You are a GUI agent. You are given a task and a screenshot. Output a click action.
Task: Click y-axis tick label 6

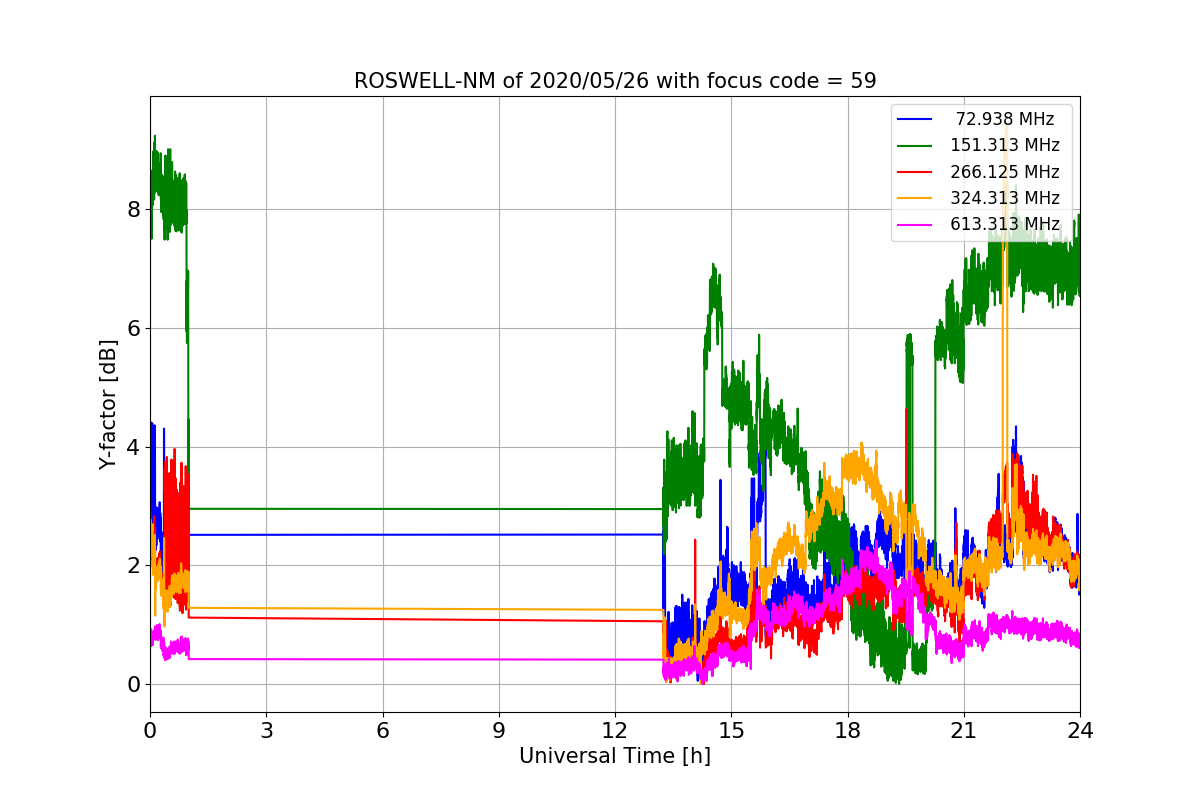(x=133, y=328)
